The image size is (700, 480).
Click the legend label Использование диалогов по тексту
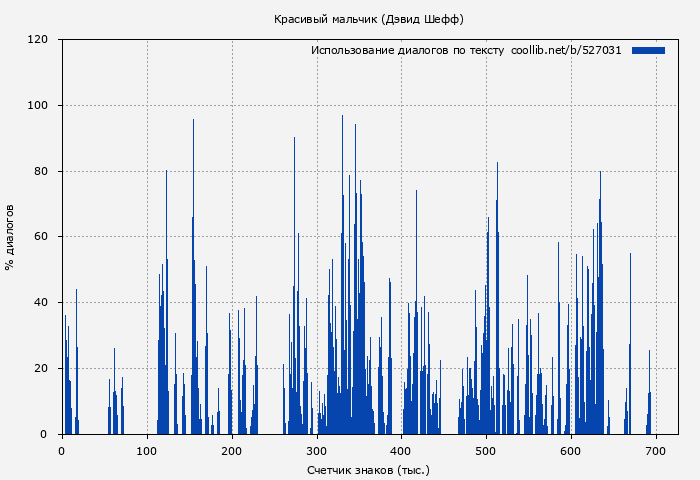click(x=407, y=50)
